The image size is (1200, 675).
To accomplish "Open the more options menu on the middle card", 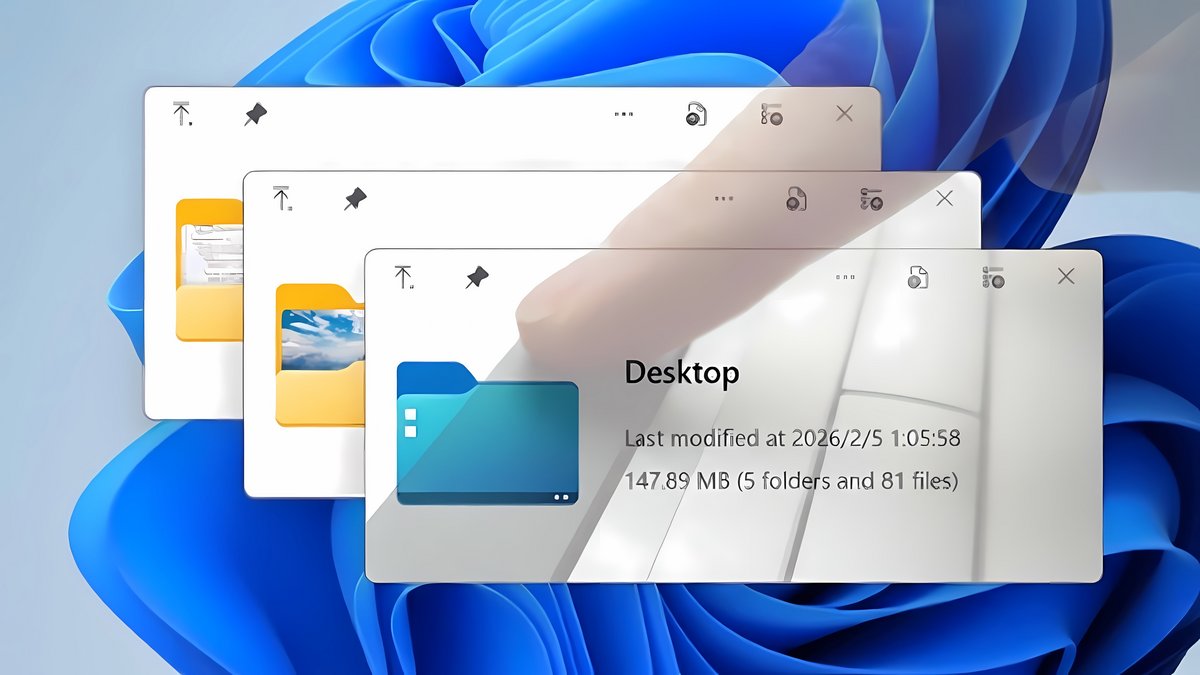I will click(x=724, y=198).
